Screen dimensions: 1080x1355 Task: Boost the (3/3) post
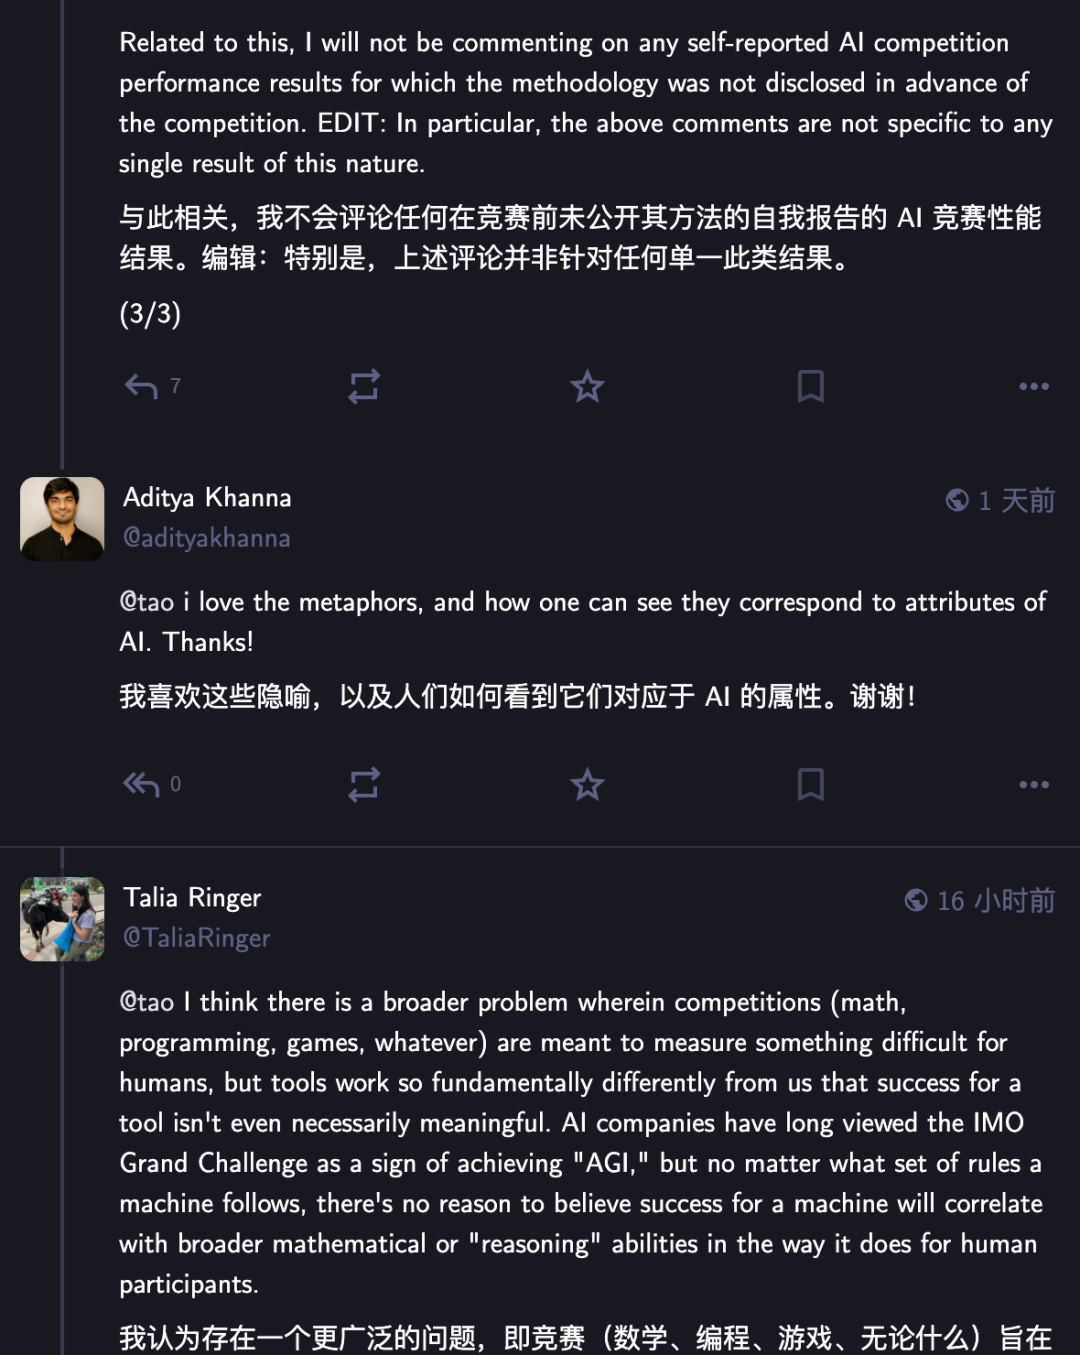click(364, 386)
